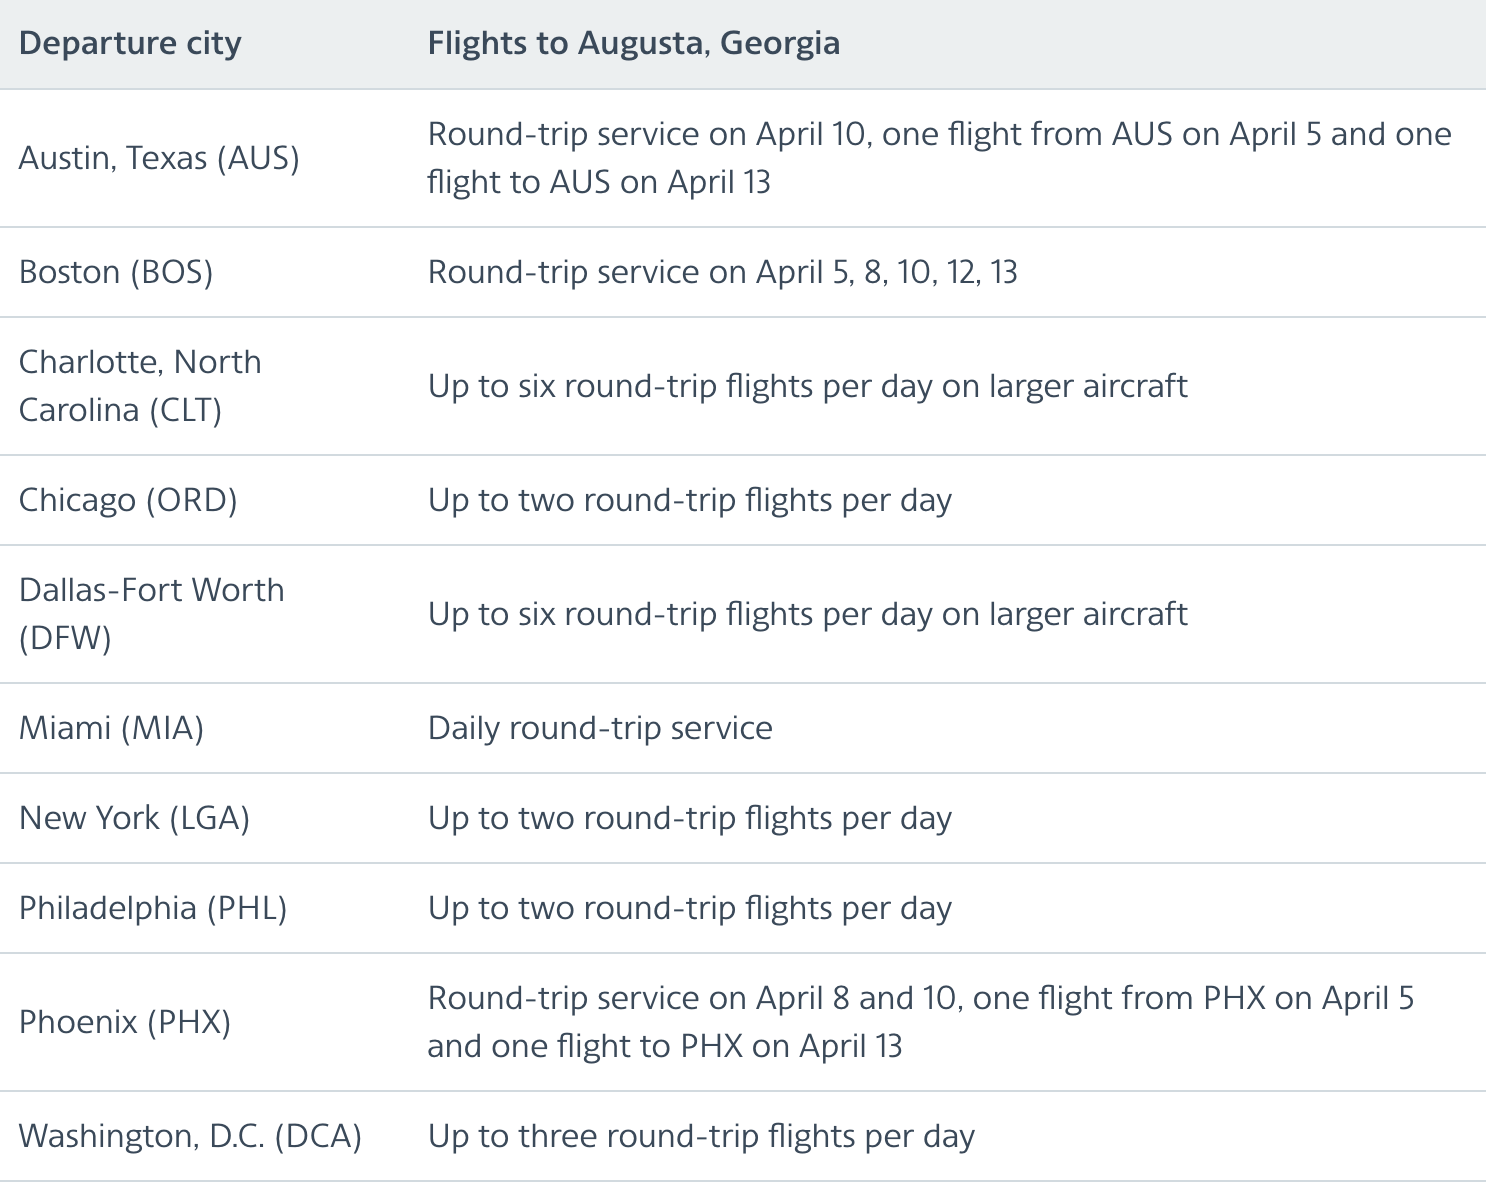
Task: Select the Phoenix April 8 and 10 schedule
Action: (x=920, y=1022)
